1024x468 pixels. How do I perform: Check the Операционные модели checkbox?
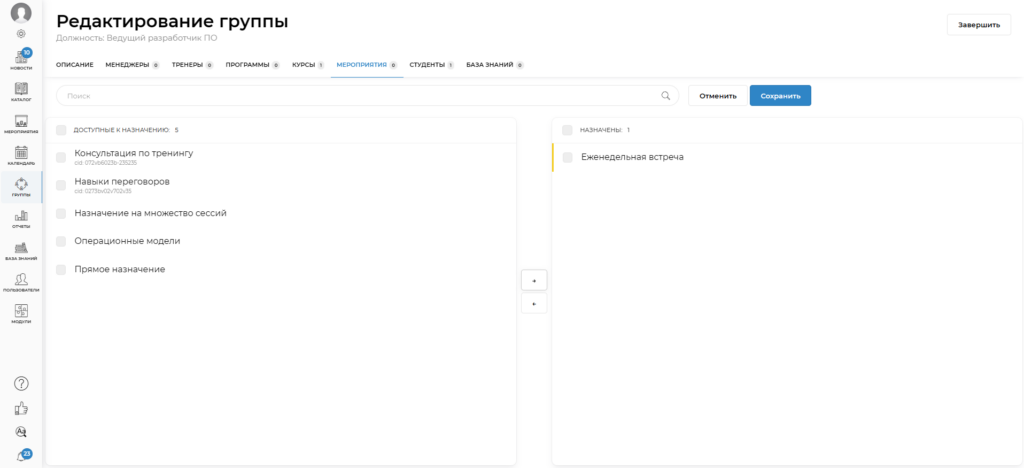tap(61, 242)
